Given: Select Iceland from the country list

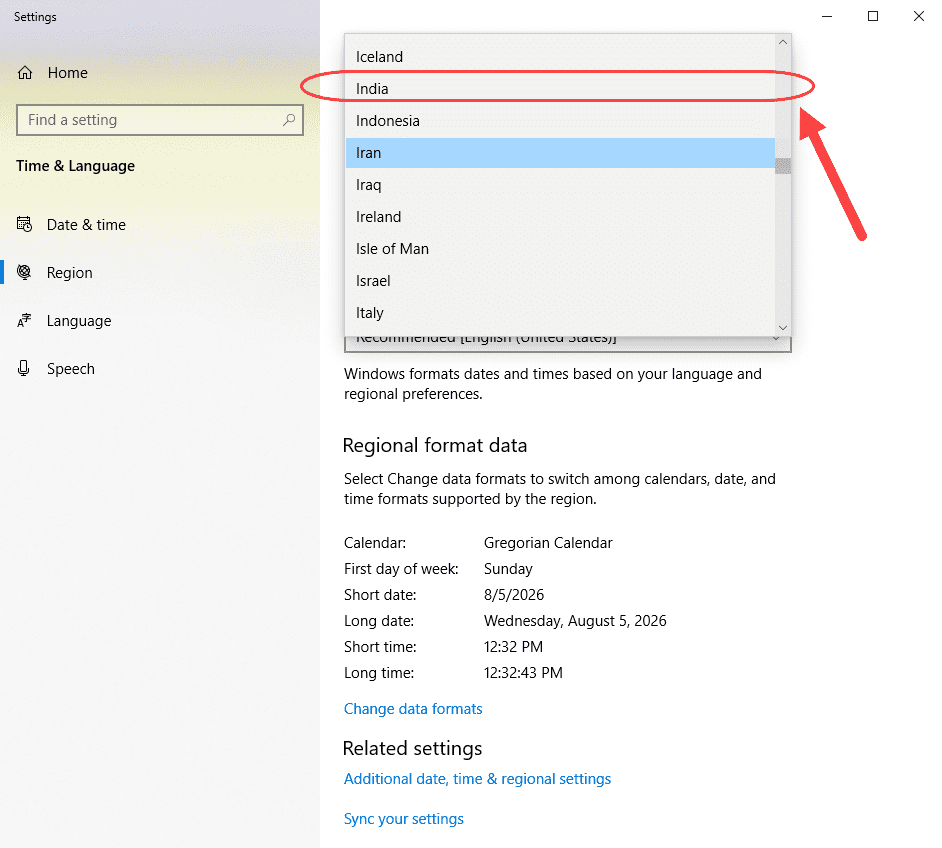Looking at the screenshot, I should (560, 57).
